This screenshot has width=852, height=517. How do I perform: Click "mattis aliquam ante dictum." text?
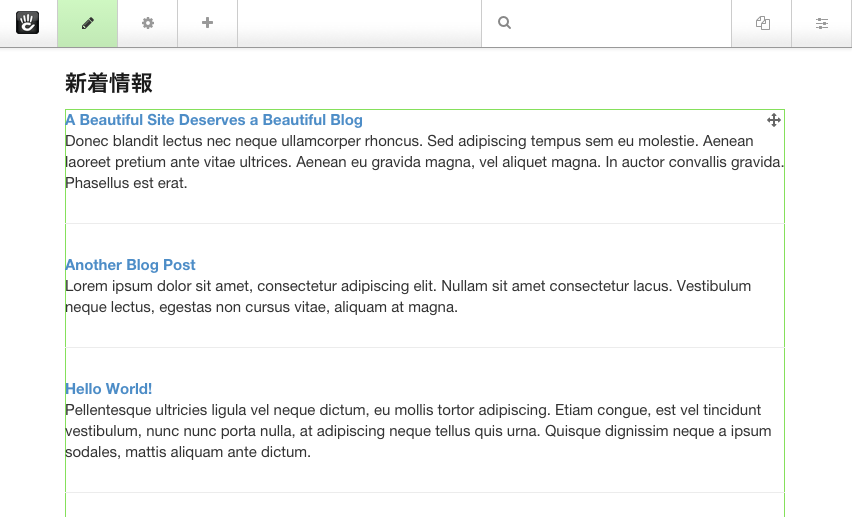pyautogui.click(x=221, y=452)
